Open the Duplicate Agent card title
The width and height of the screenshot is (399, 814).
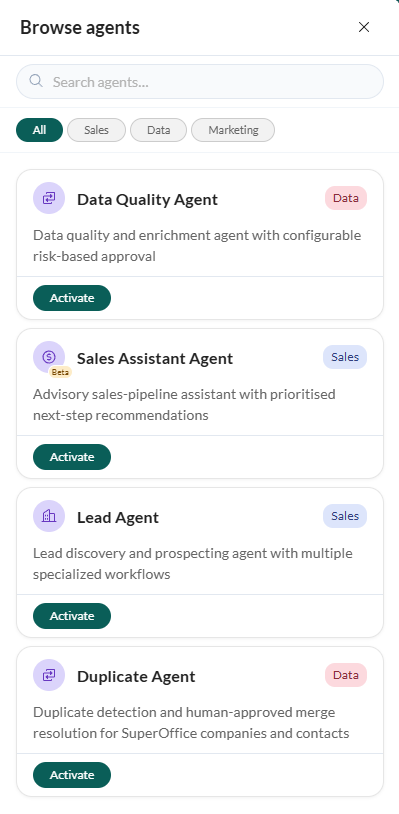(136, 676)
